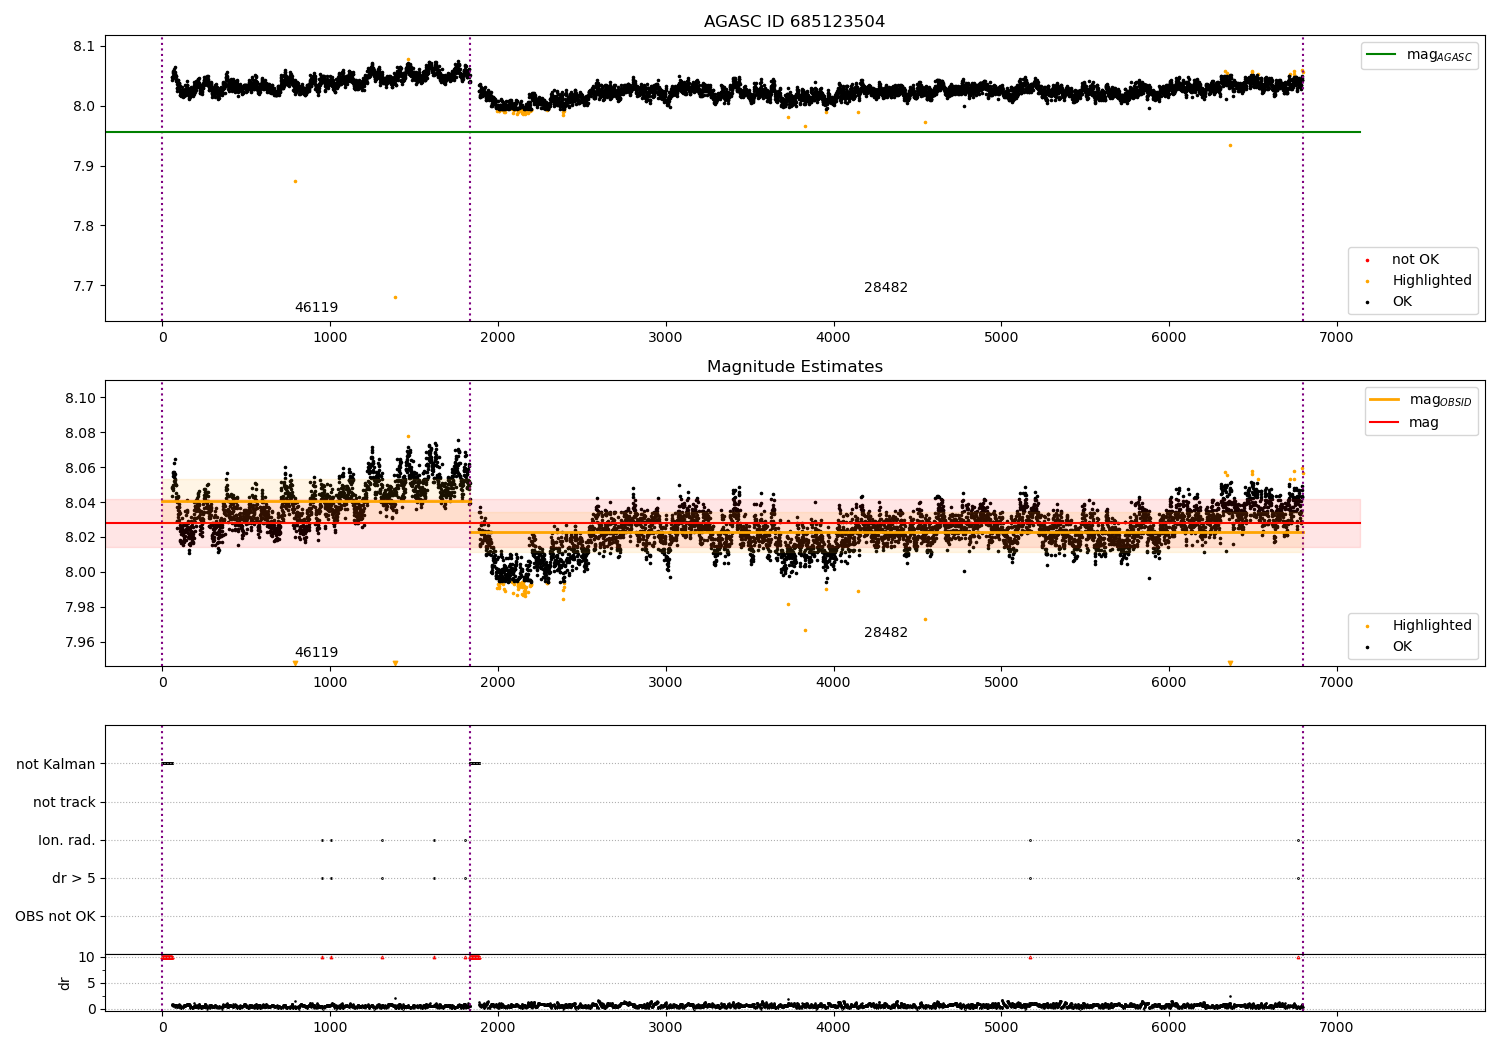1500x1050 pixels.
Task: Click the orange outlier point near 7.68 in the top plot
Action: 395,297
